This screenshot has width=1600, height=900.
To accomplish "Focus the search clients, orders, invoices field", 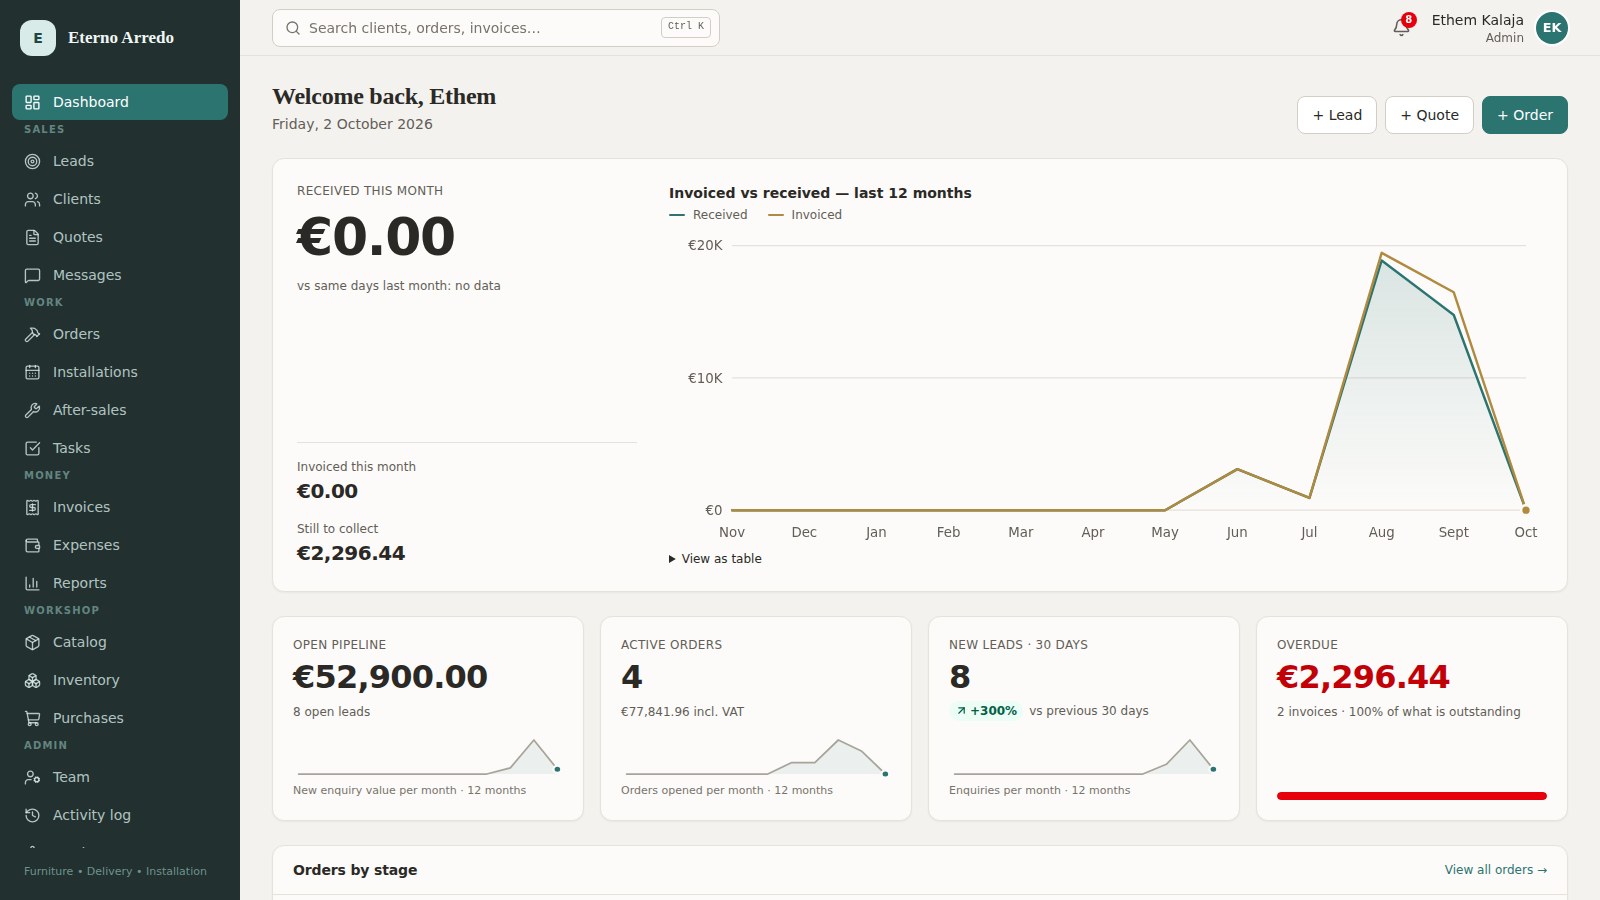I will click(496, 28).
